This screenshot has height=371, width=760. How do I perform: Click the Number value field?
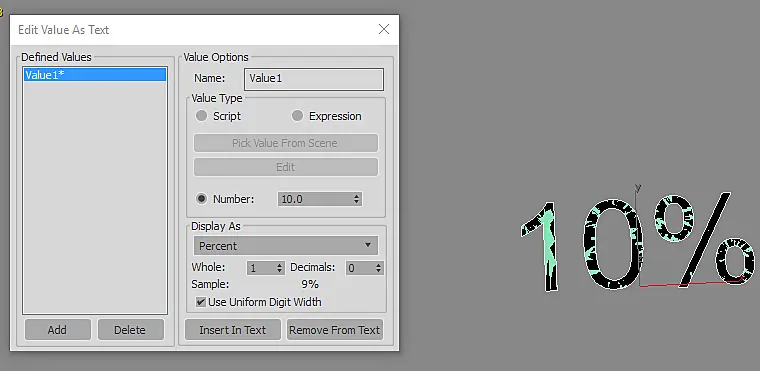click(315, 199)
